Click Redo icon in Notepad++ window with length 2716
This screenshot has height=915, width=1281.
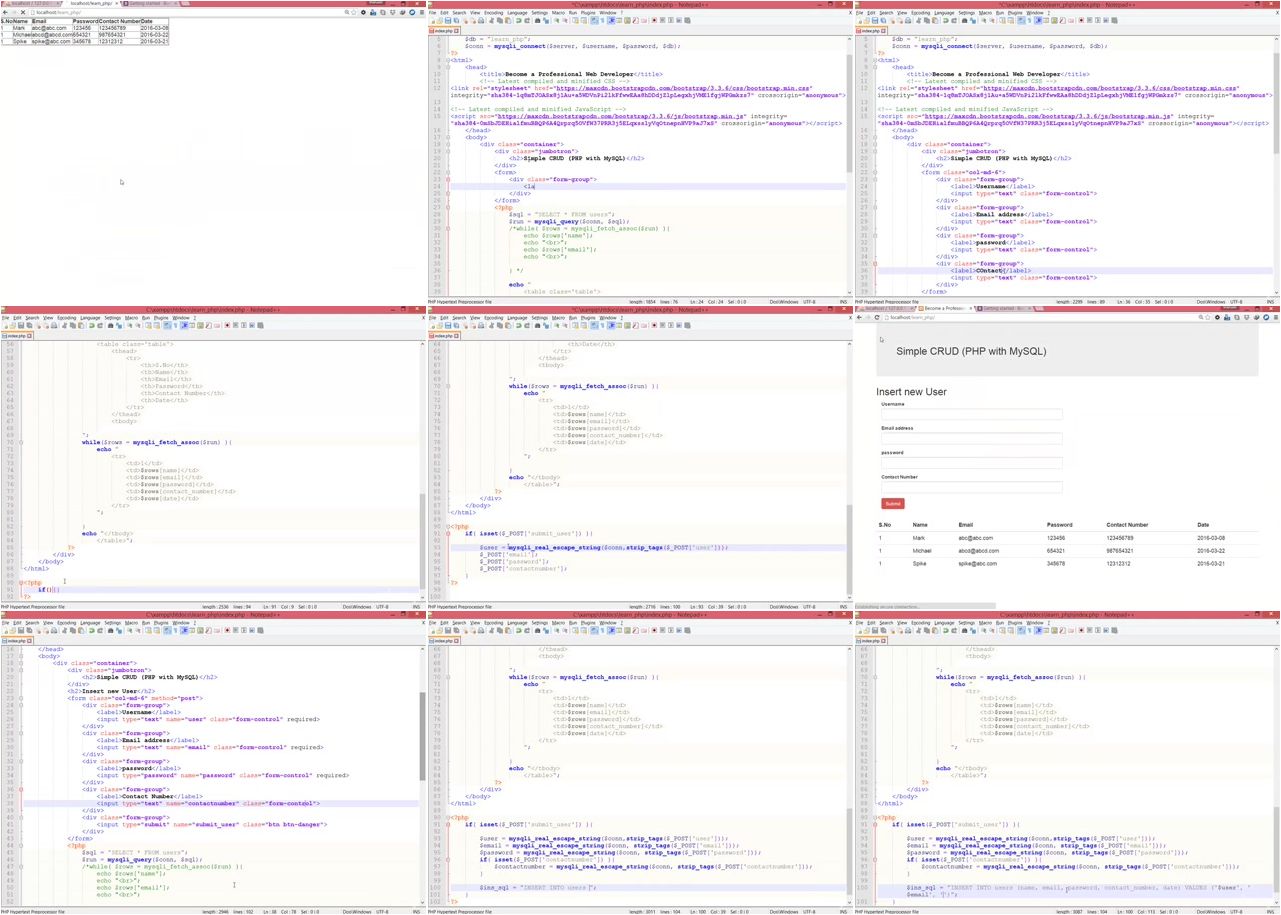tap(527, 325)
